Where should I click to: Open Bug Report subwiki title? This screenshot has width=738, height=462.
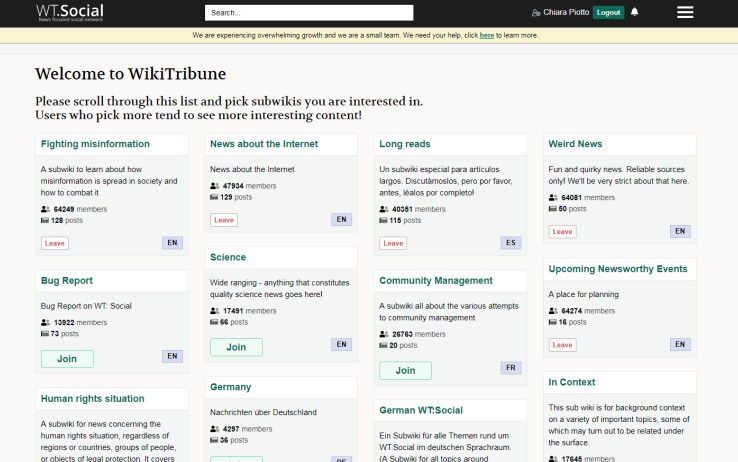coord(67,280)
